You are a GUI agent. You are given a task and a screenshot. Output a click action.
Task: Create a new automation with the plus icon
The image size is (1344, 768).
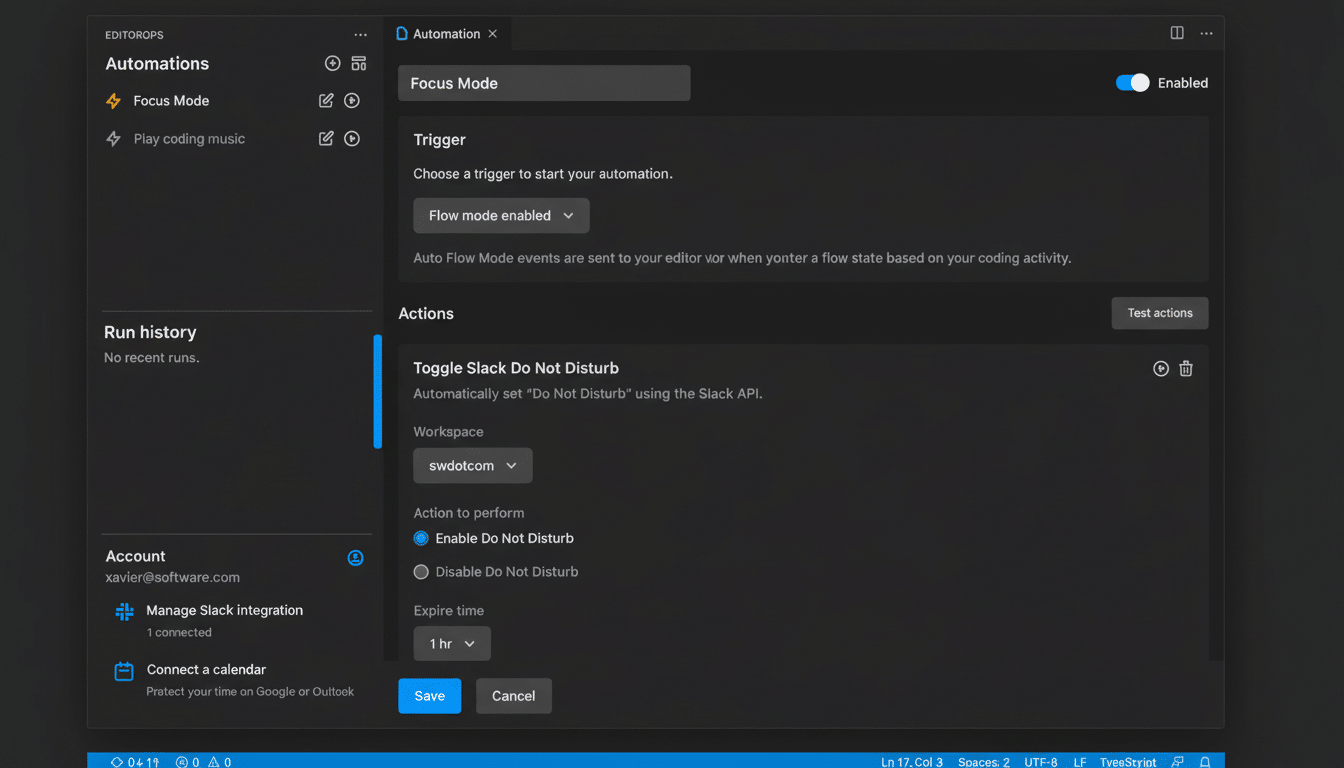pos(332,63)
